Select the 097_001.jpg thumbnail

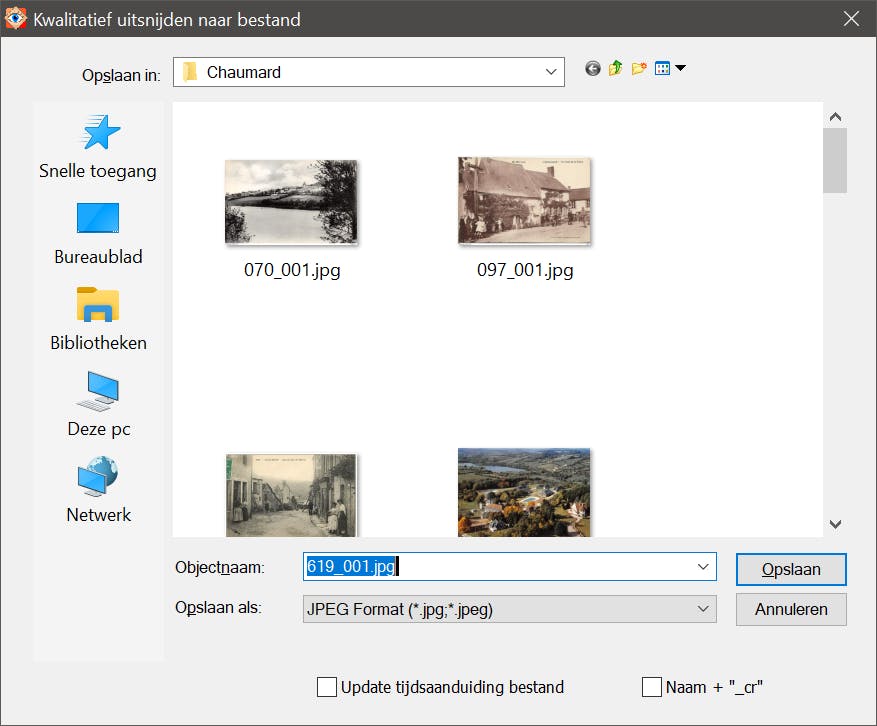coord(524,201)
